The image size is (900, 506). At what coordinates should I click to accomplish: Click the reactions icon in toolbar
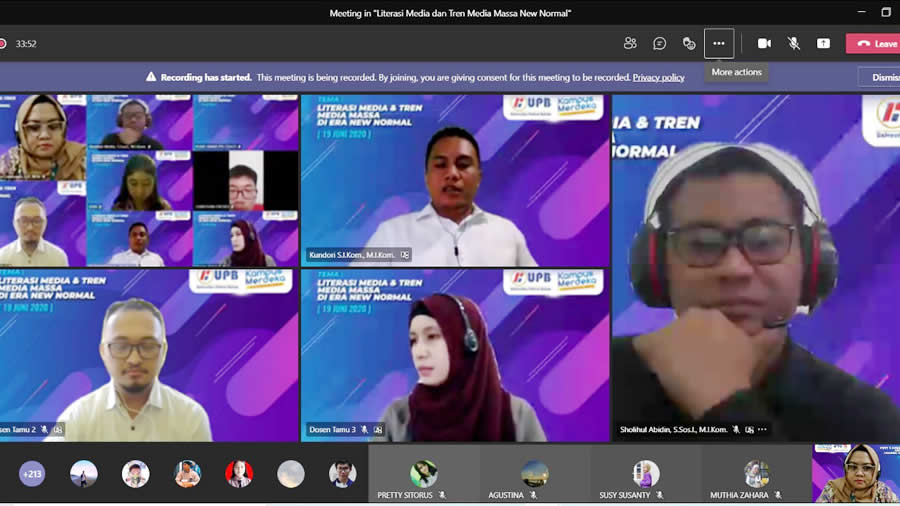click(x=689, y=43)
